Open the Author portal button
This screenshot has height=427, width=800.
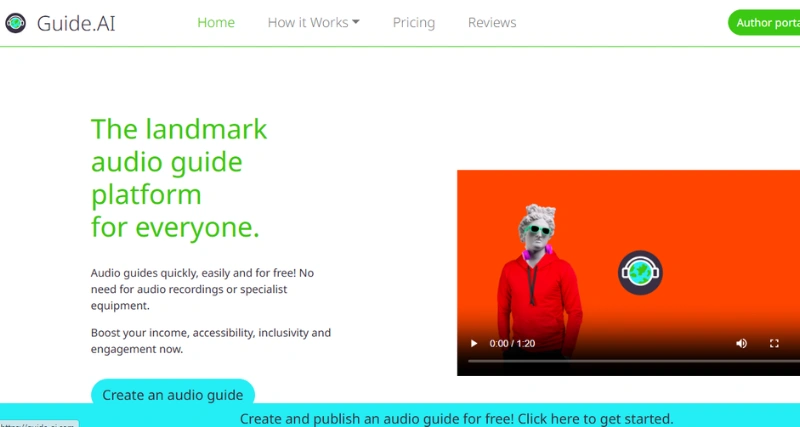[x=764, y=22]
